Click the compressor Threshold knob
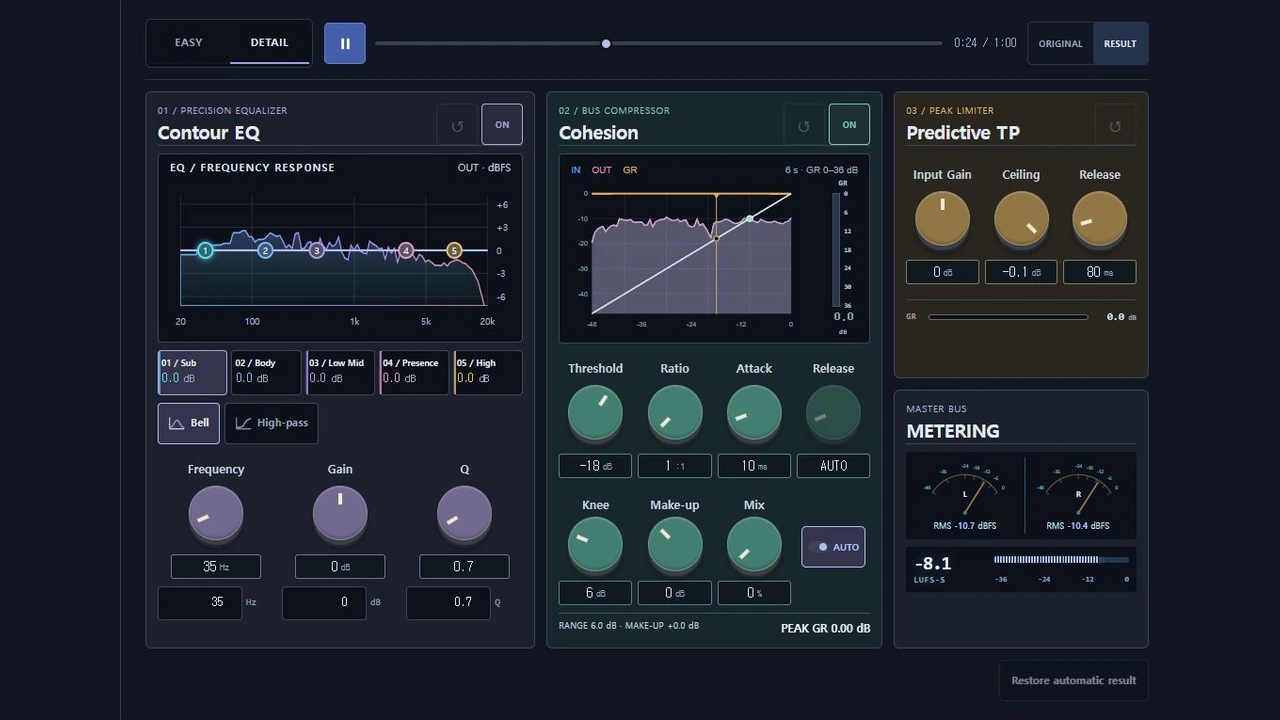Screen dimensions: 1280x720 (x=595, y=413)
